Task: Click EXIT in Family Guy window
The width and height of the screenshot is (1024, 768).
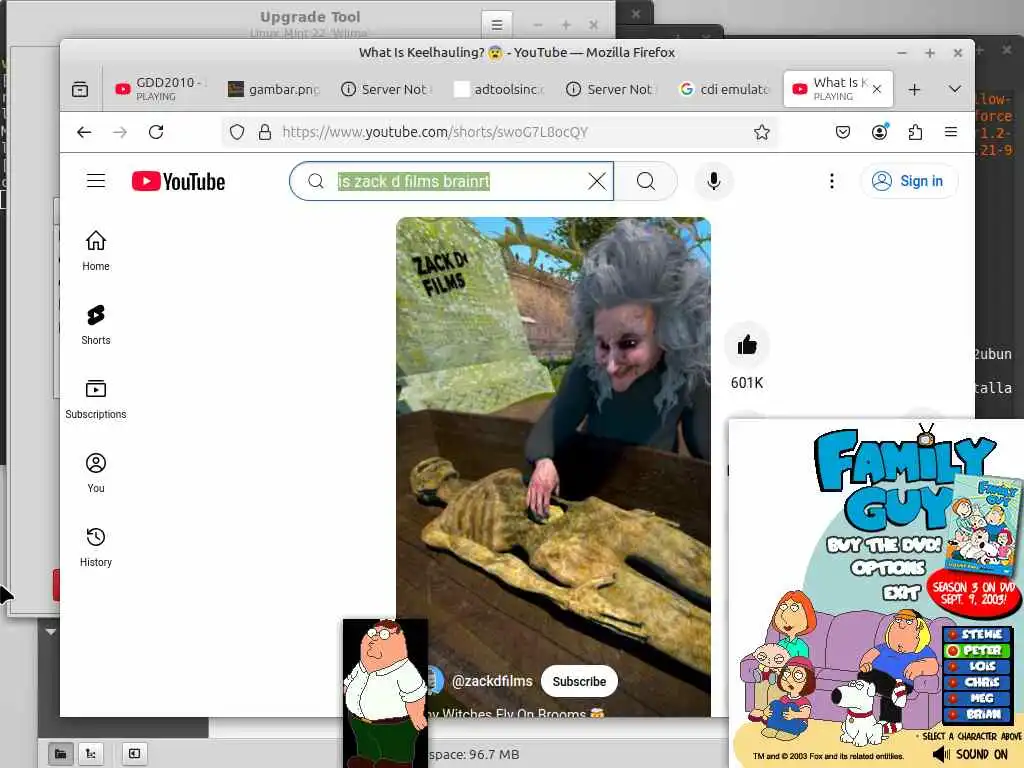Action: [901, 592]
